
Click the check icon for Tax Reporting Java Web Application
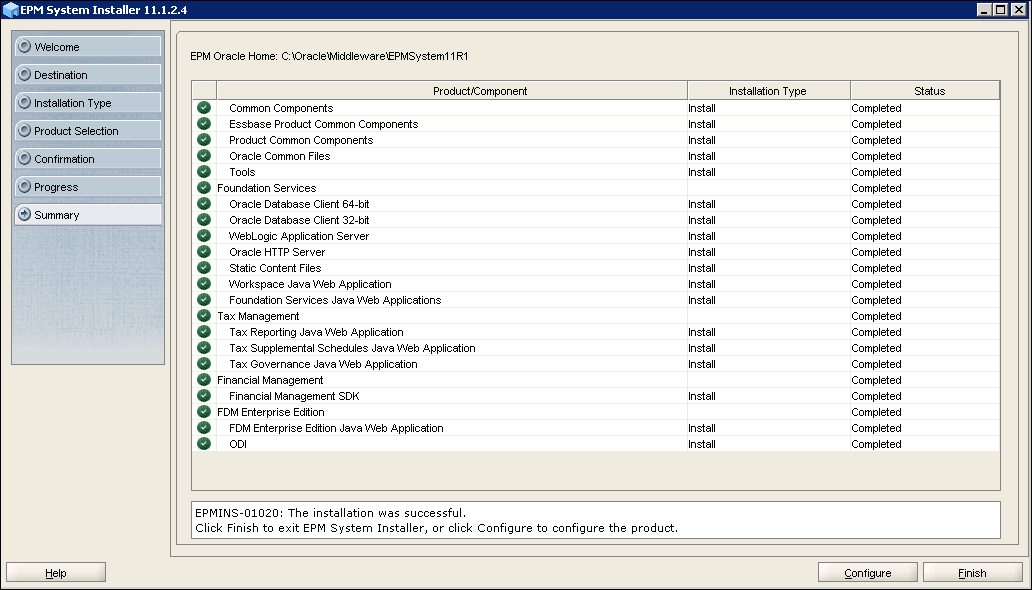coord(204,332)
